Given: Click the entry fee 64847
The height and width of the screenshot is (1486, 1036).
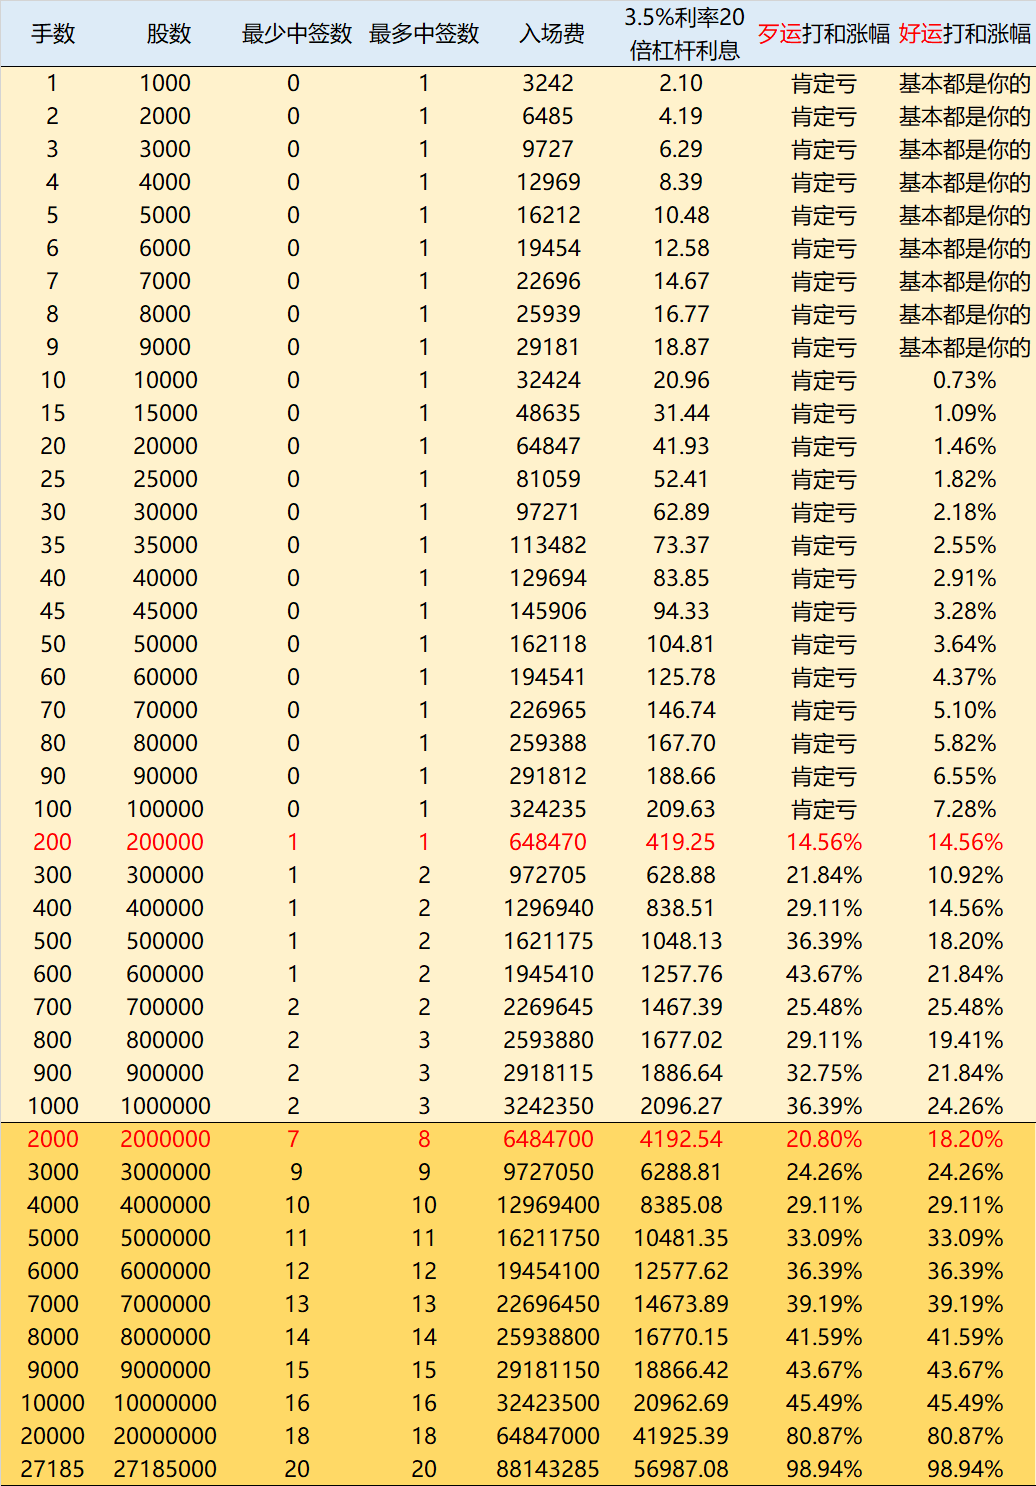Looking at the screenshot, I should pyautogui.click(x=548, y=446).
